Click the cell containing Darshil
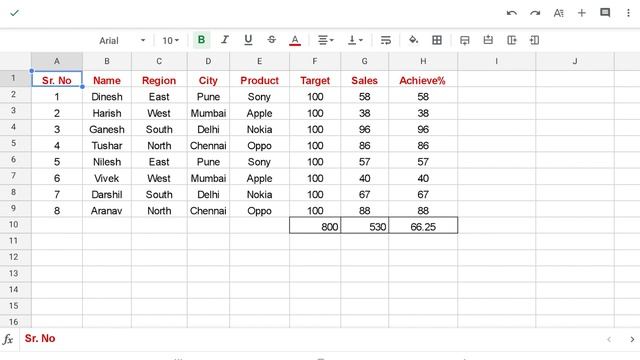 point(107,194)
